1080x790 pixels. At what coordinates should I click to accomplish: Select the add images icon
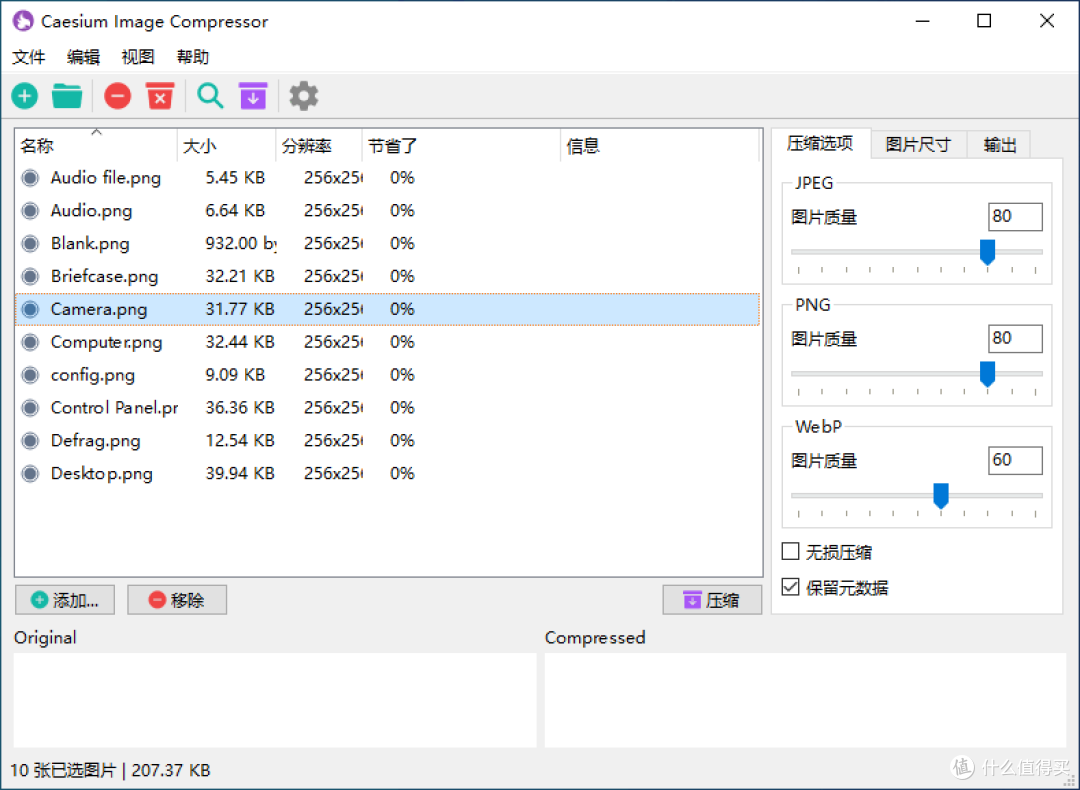coord(24,95)
